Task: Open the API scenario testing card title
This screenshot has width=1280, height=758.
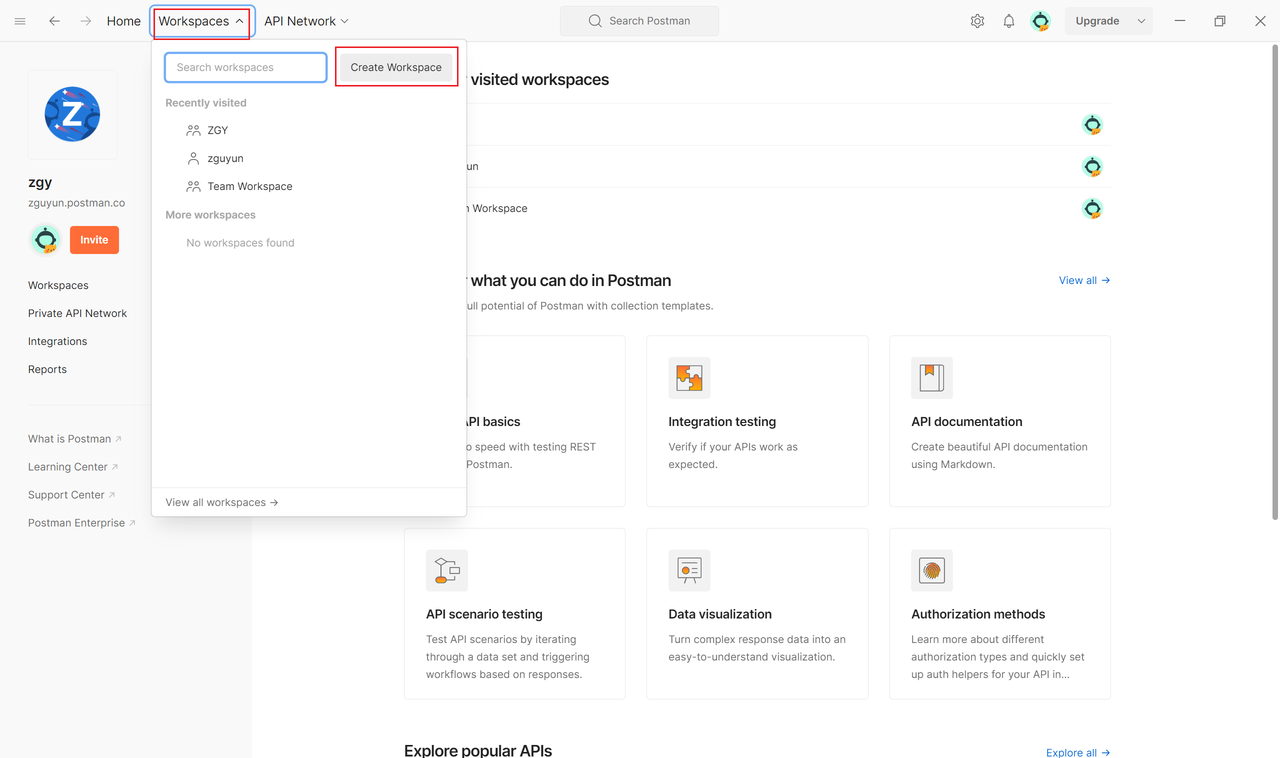Action: click(484, 614)
